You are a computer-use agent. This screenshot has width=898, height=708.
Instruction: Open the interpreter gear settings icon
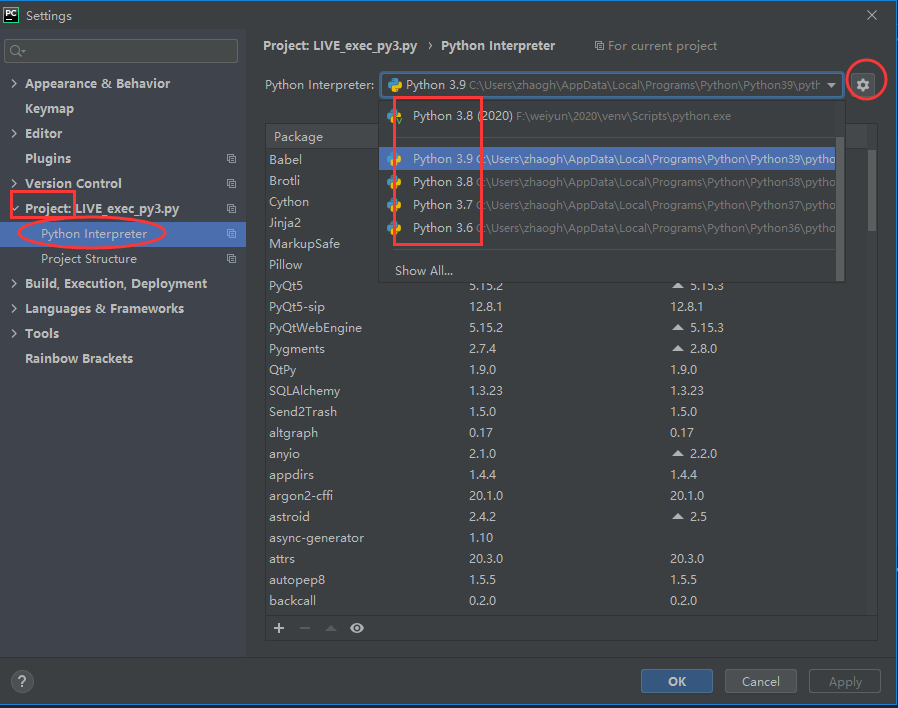pyautogui.click(x=863, y=85)
